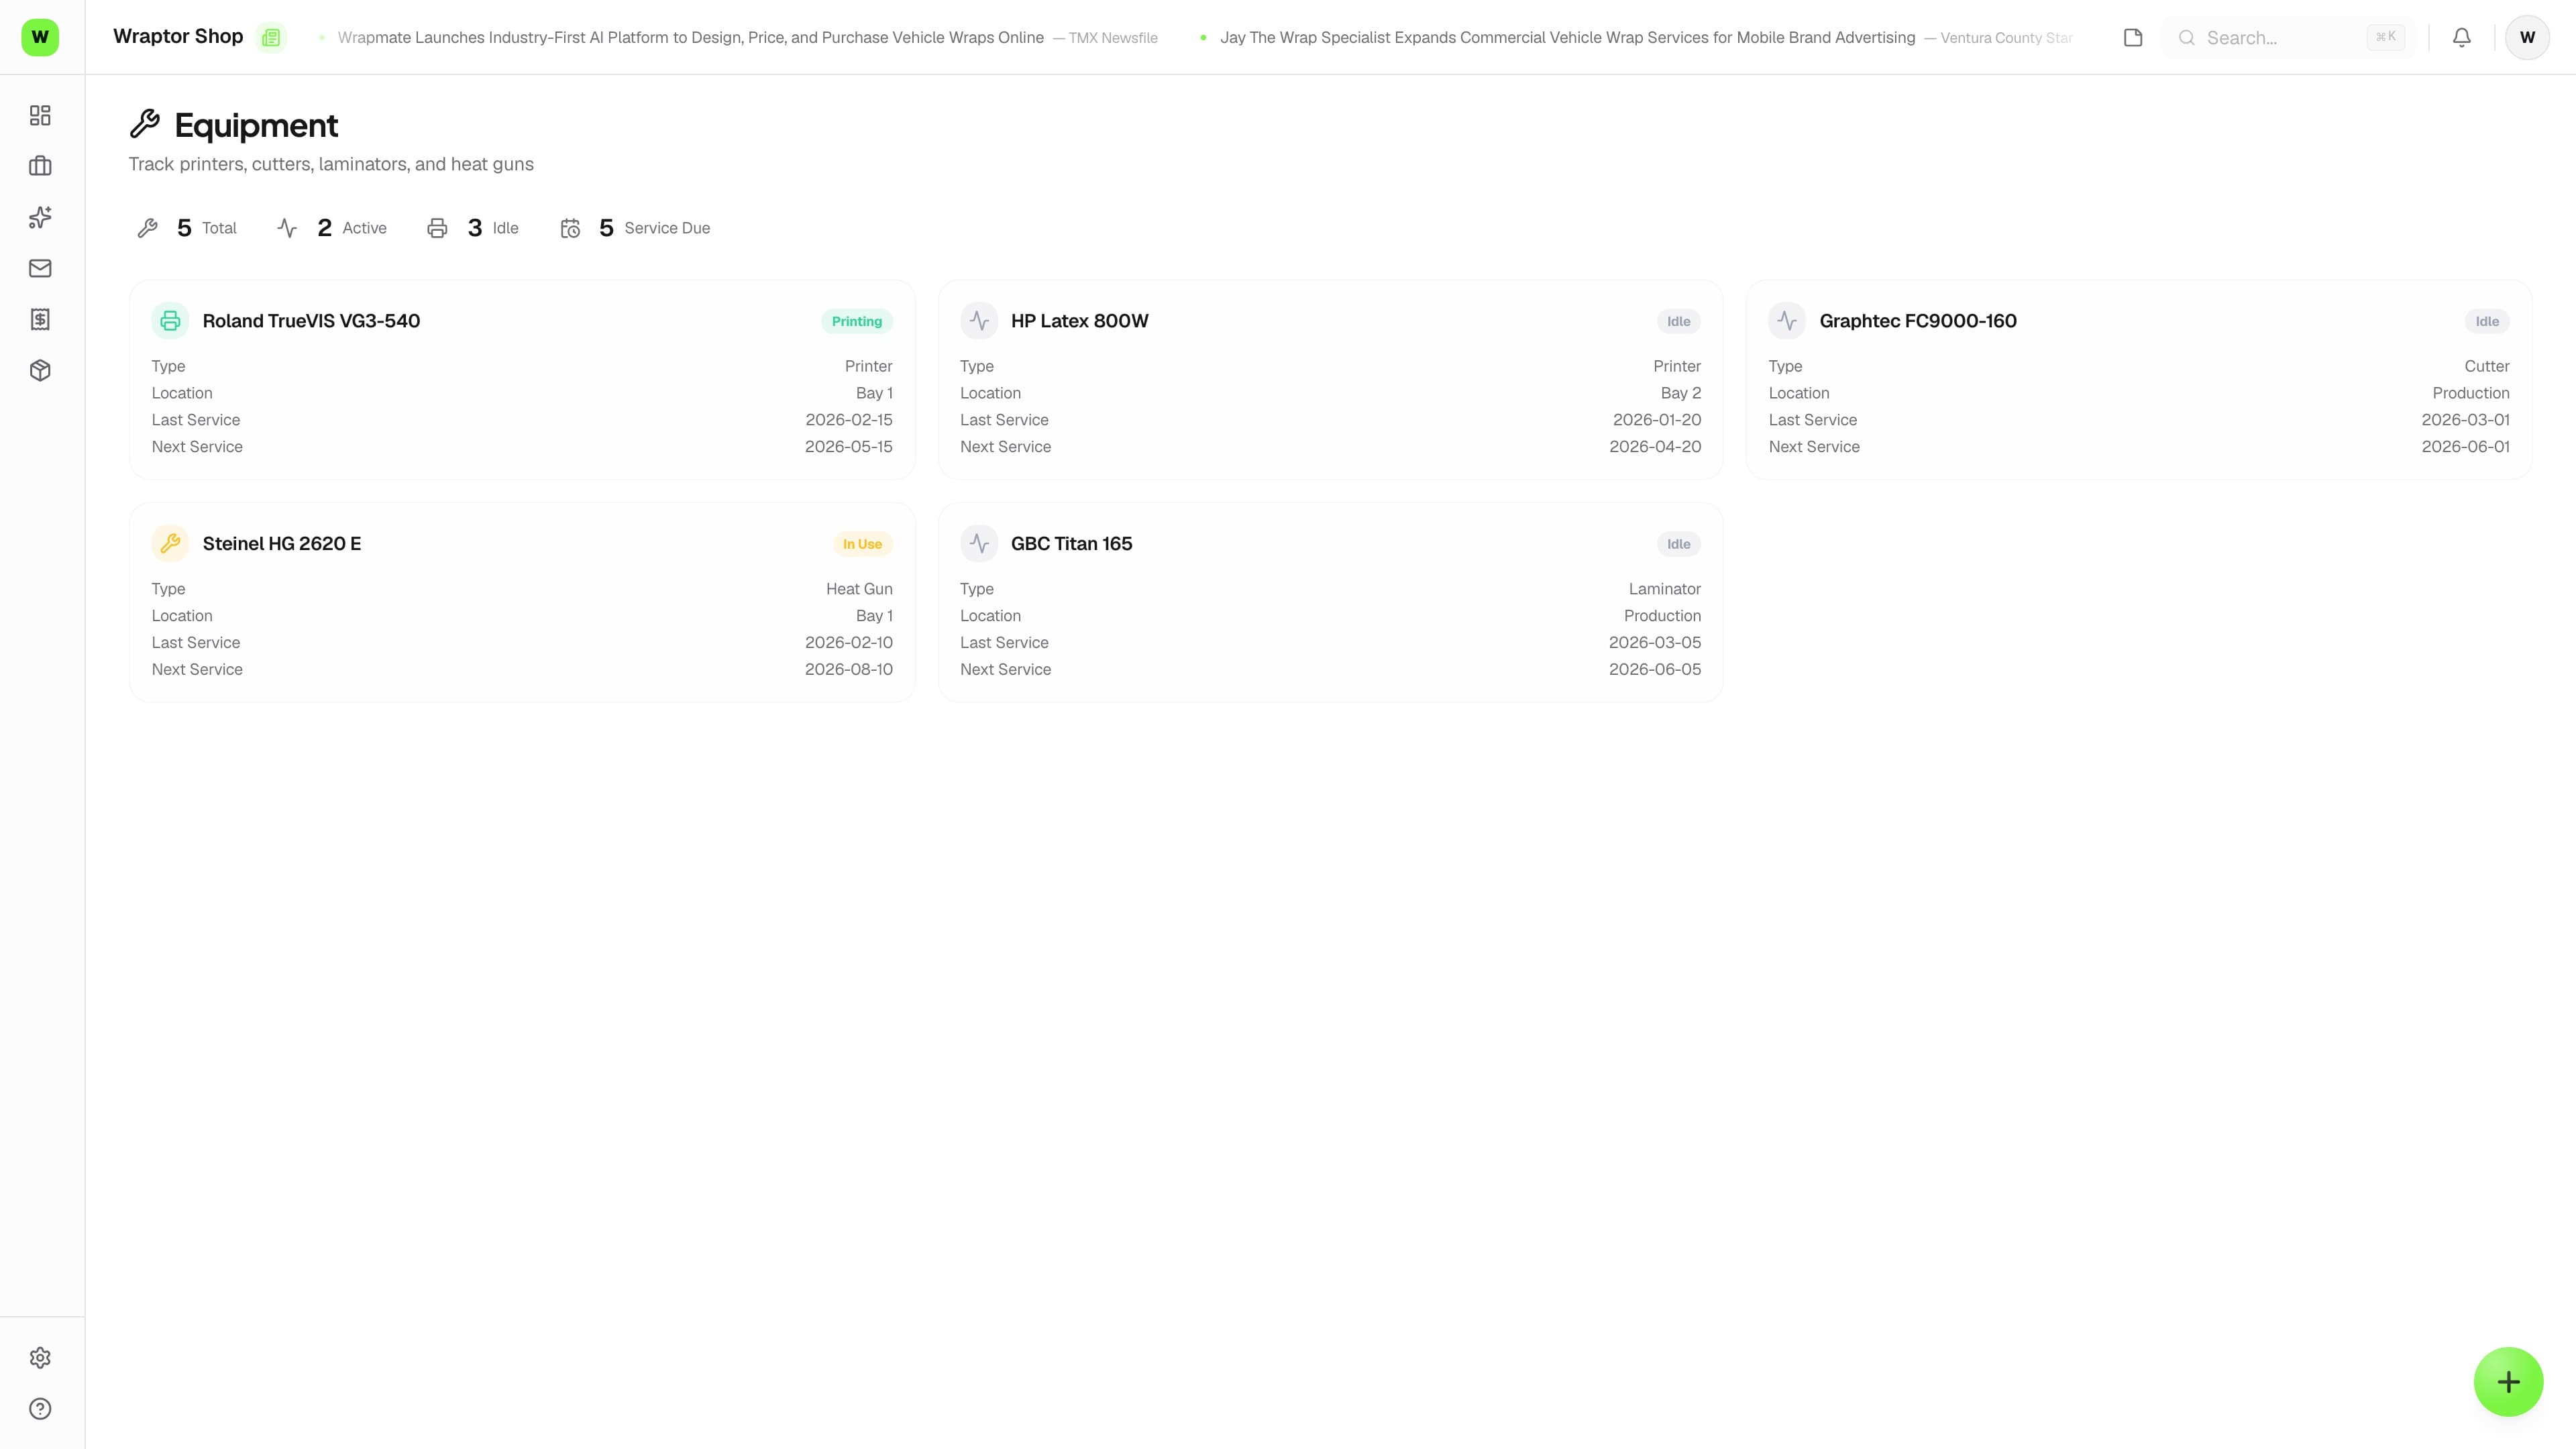2576x1449 pixels.
Task: Focus the Search input field
Action: (2289, 37)
